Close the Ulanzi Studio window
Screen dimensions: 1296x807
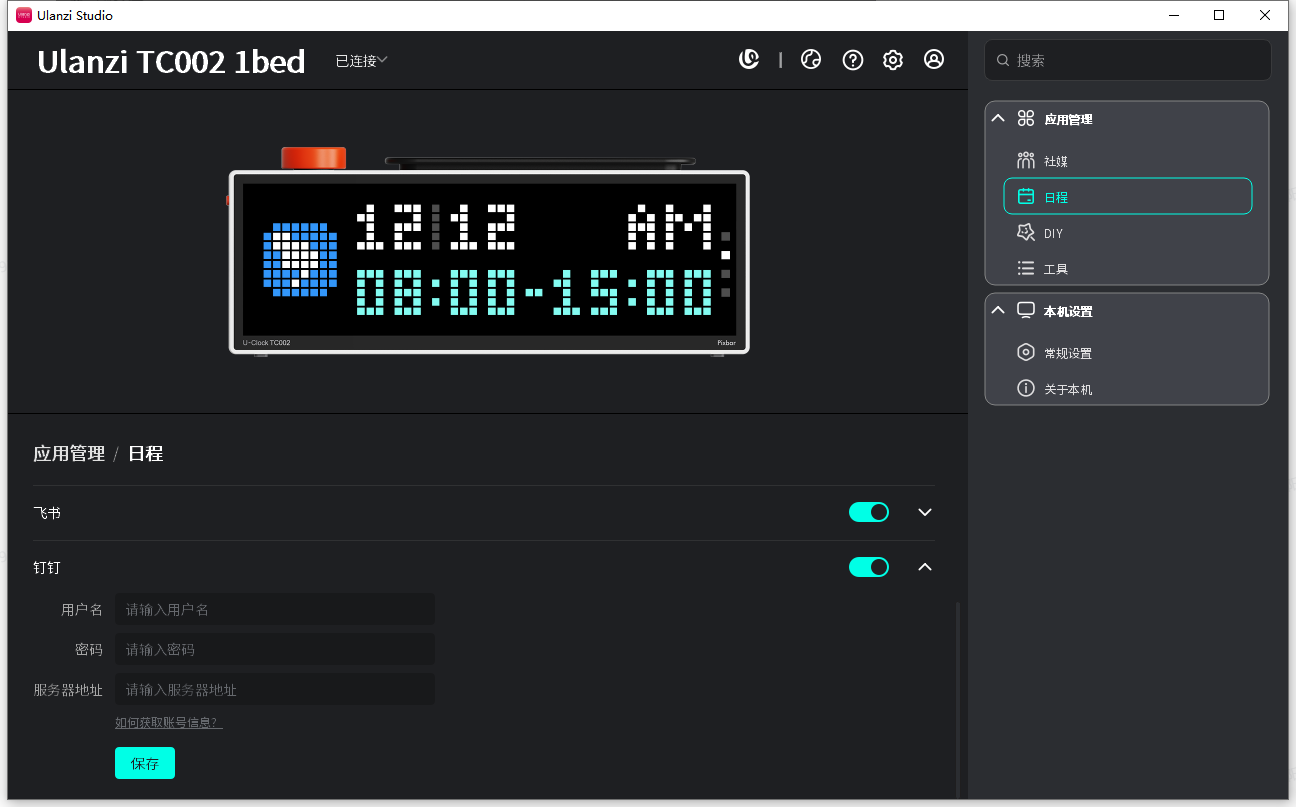pyautogui.click(x=1265, y=15)
